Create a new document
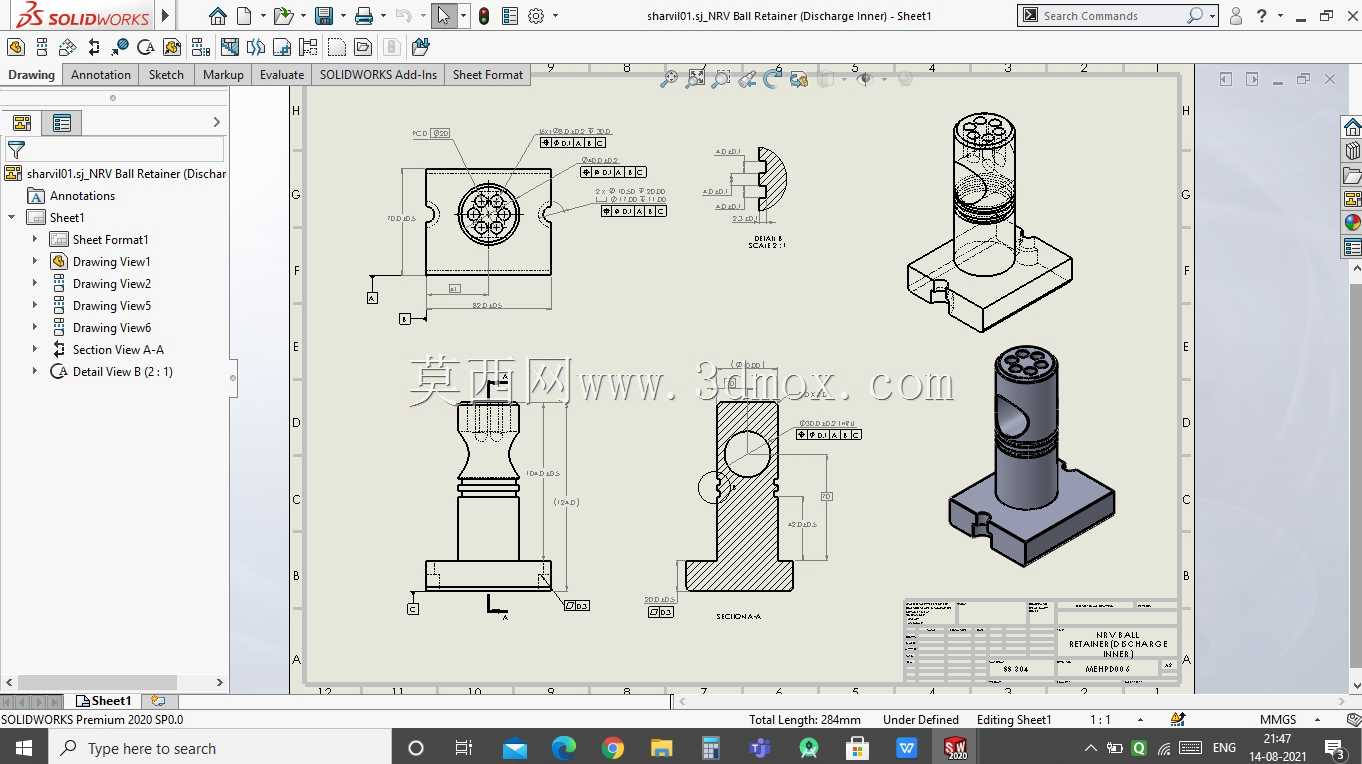This screenshot has height=764, width=1362. pyautogui.click(x=243, y=16)
